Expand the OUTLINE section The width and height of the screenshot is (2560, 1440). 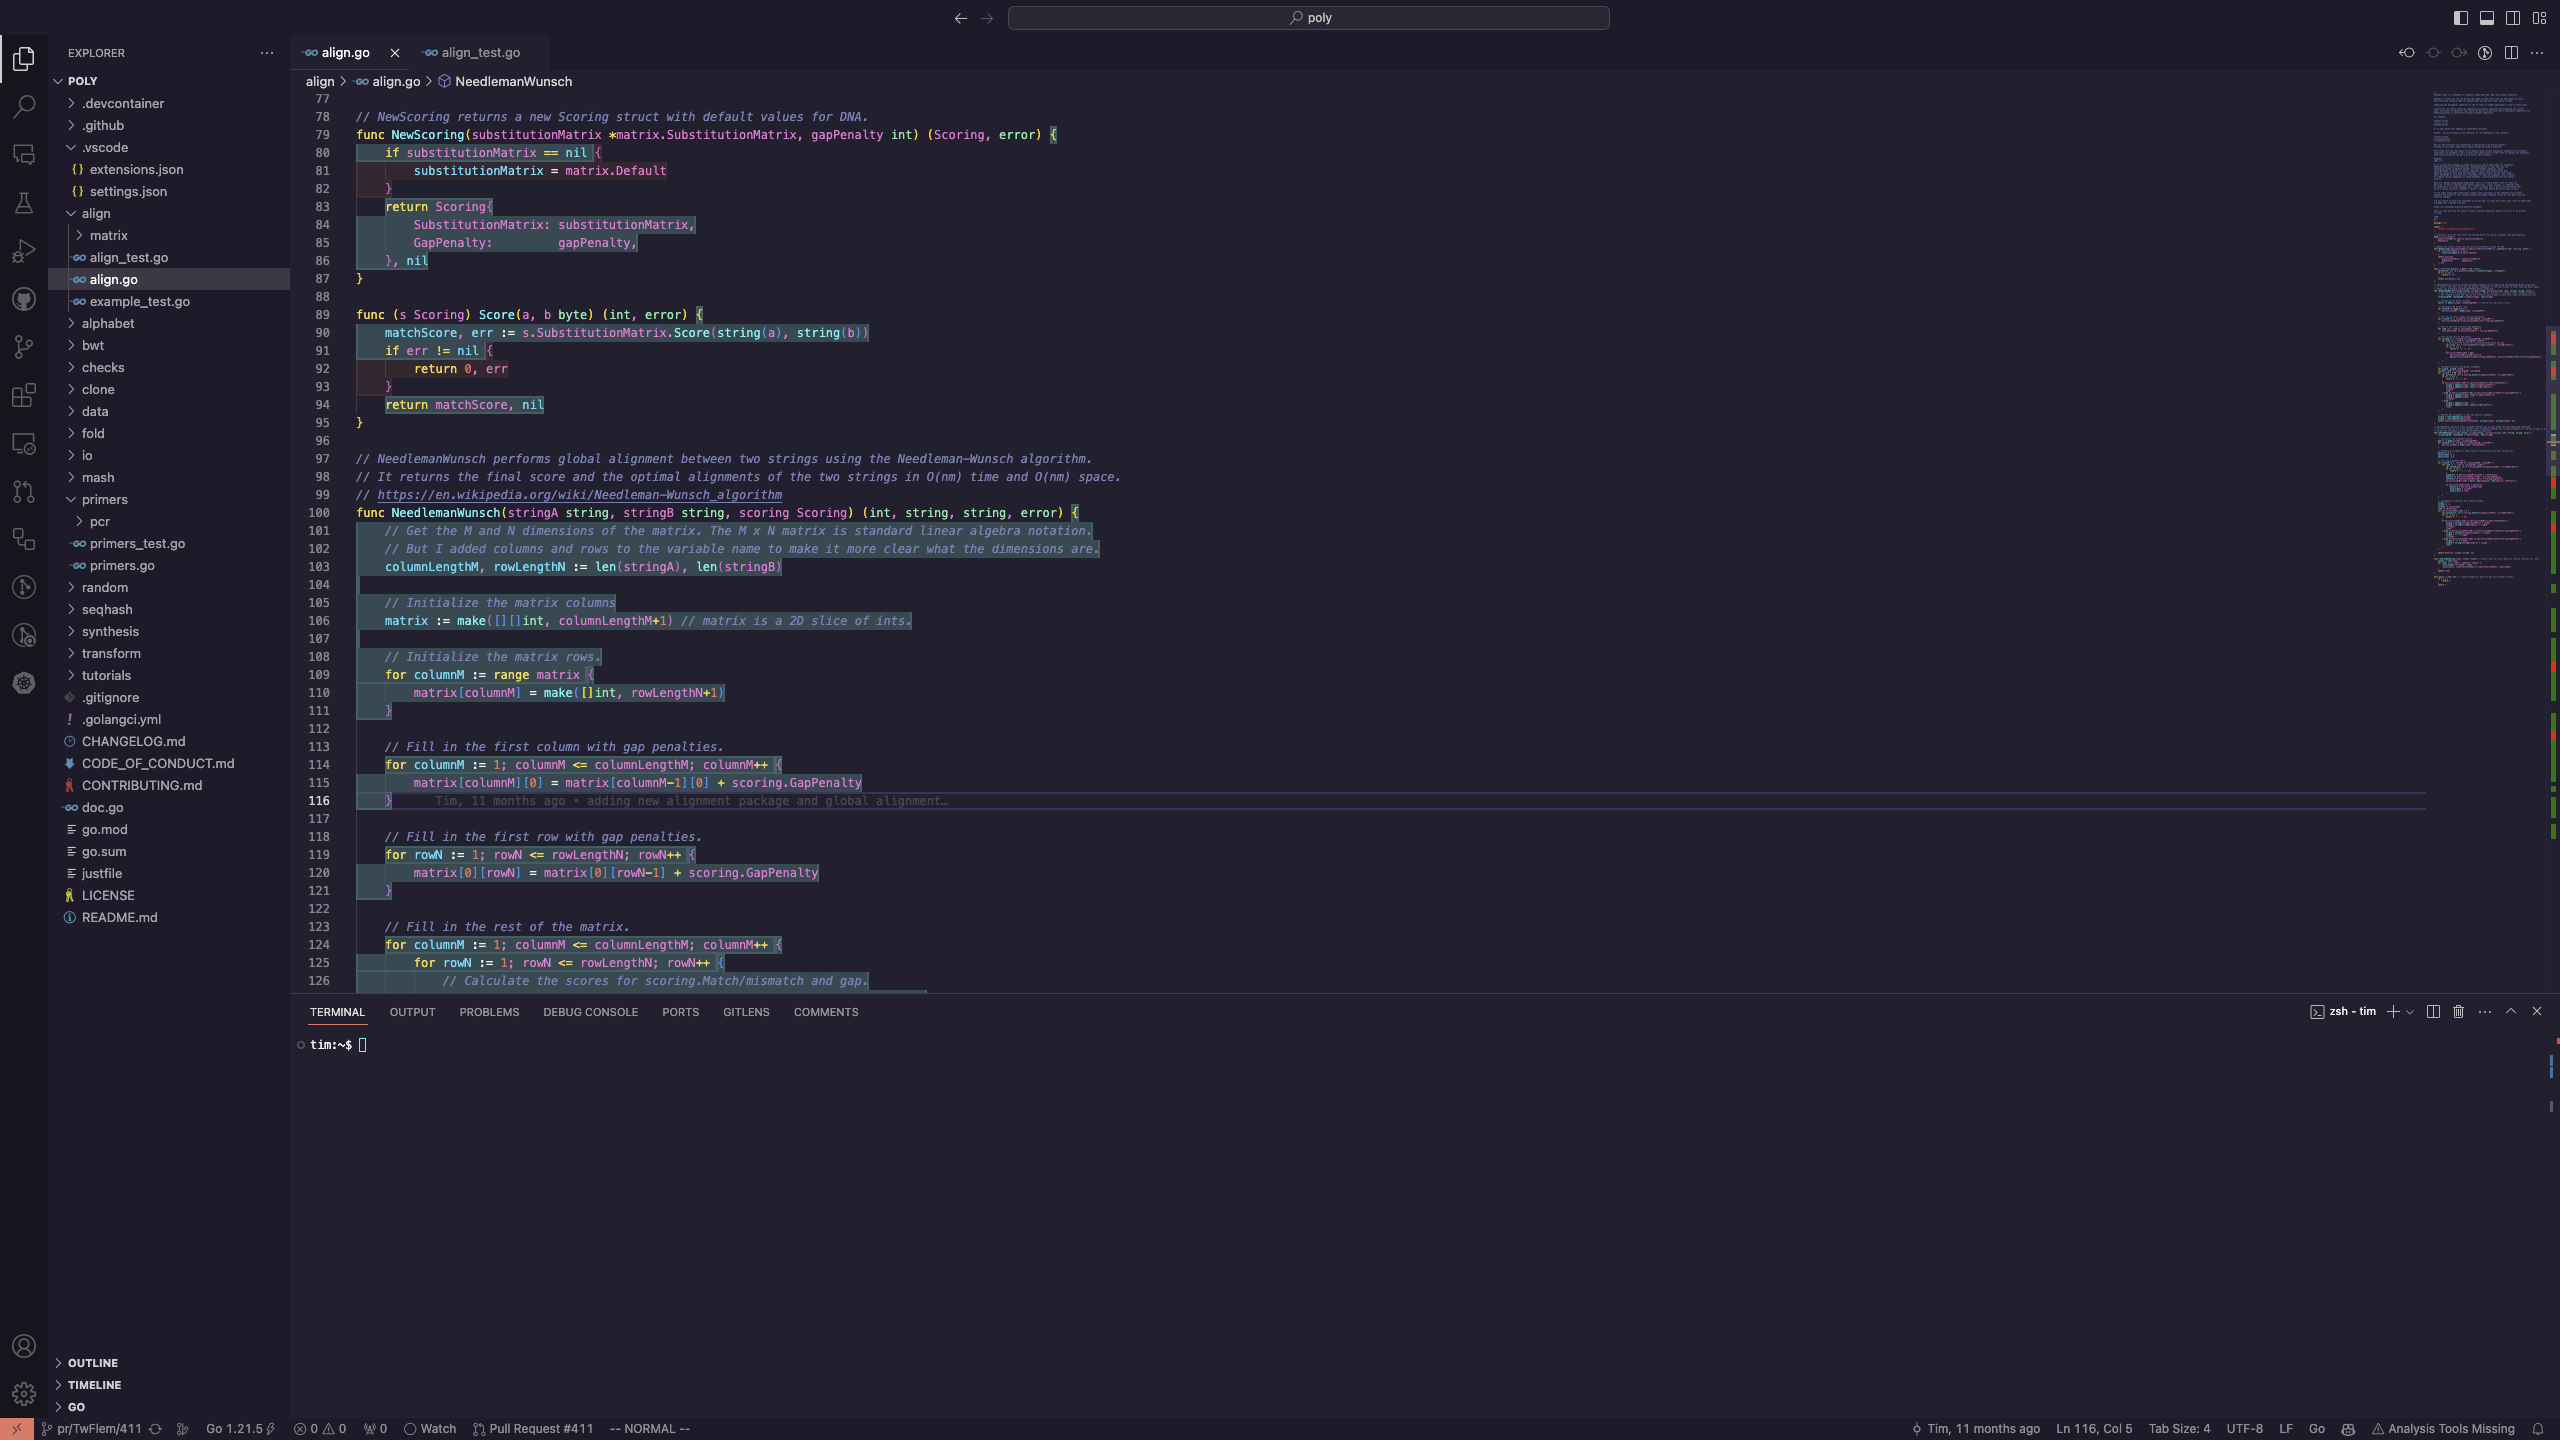(x=93, y=1363)
